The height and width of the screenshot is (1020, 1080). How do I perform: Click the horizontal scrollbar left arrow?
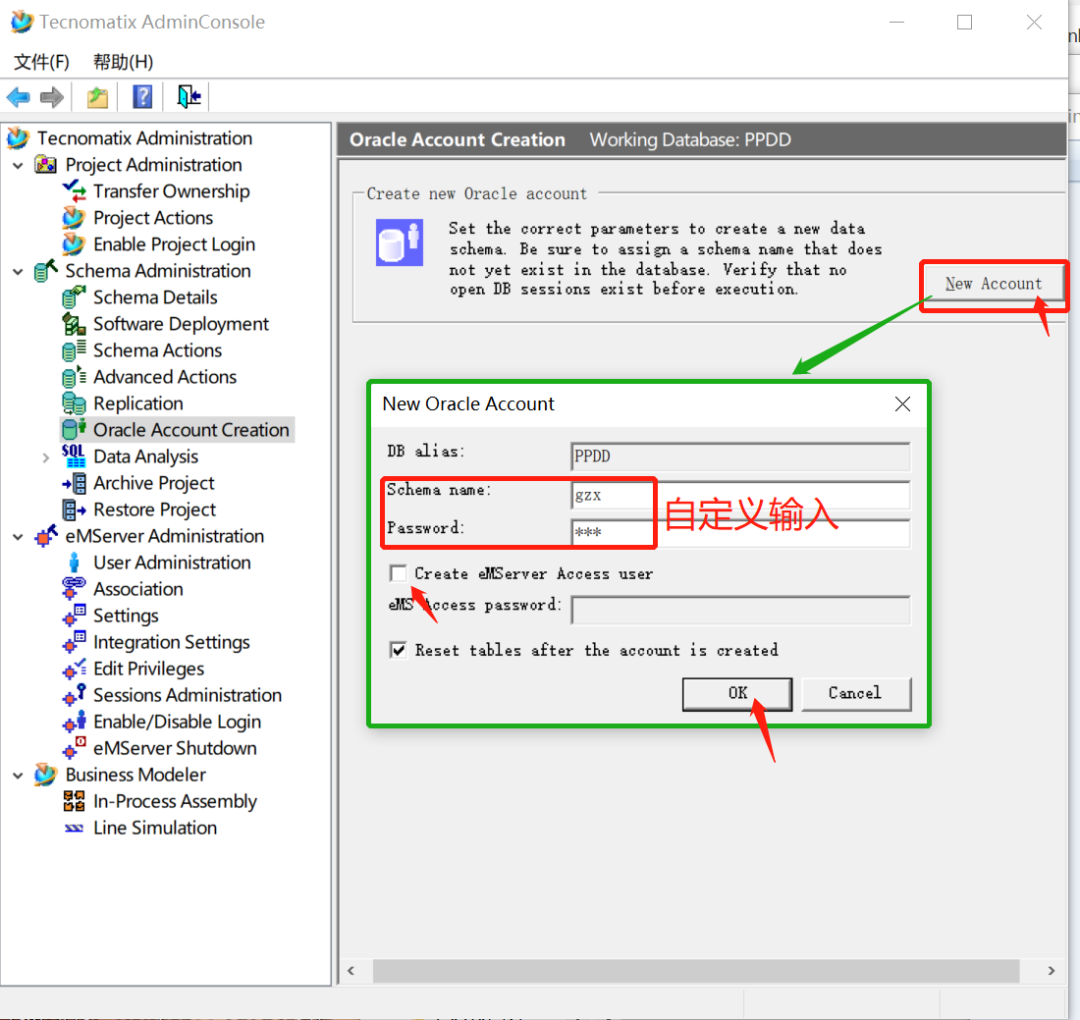pyautogui.click(x=351, y=970)
